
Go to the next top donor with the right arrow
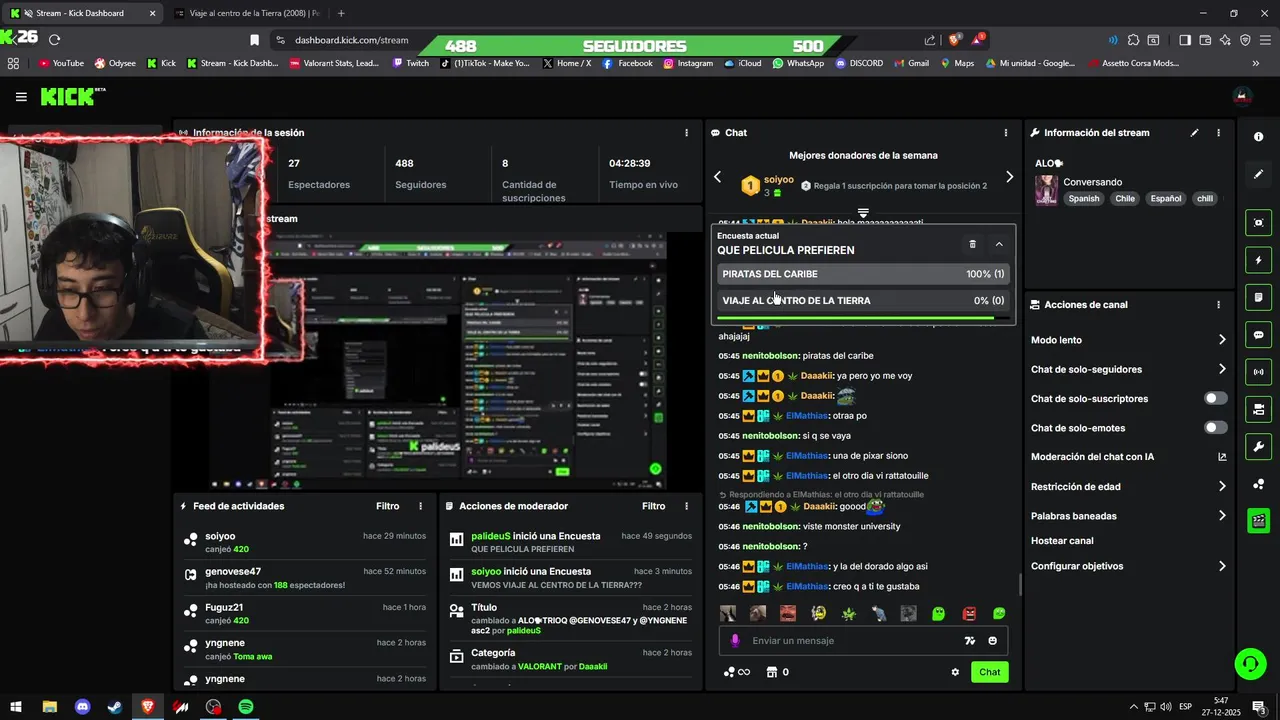[x=1009, y=177]
